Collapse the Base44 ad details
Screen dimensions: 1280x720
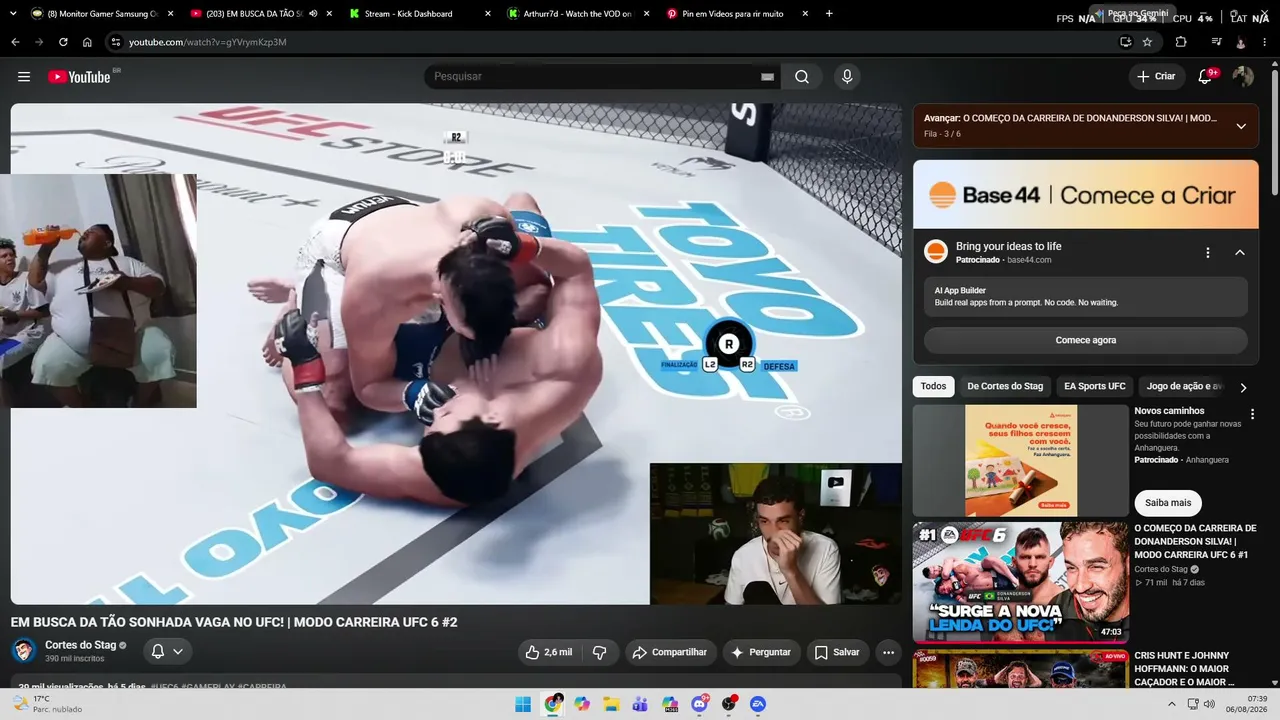1240,253
